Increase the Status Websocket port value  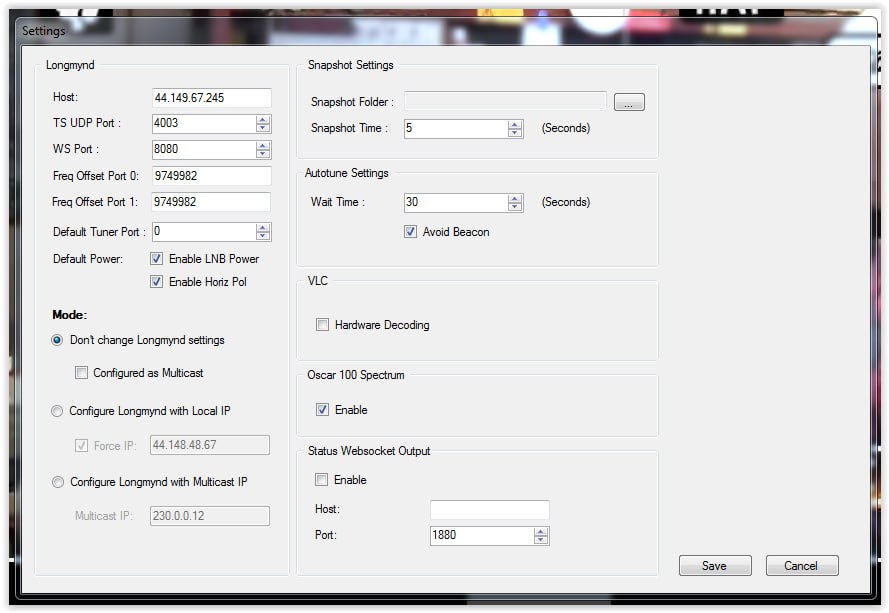pyautogui.click(x=541, y=531)
